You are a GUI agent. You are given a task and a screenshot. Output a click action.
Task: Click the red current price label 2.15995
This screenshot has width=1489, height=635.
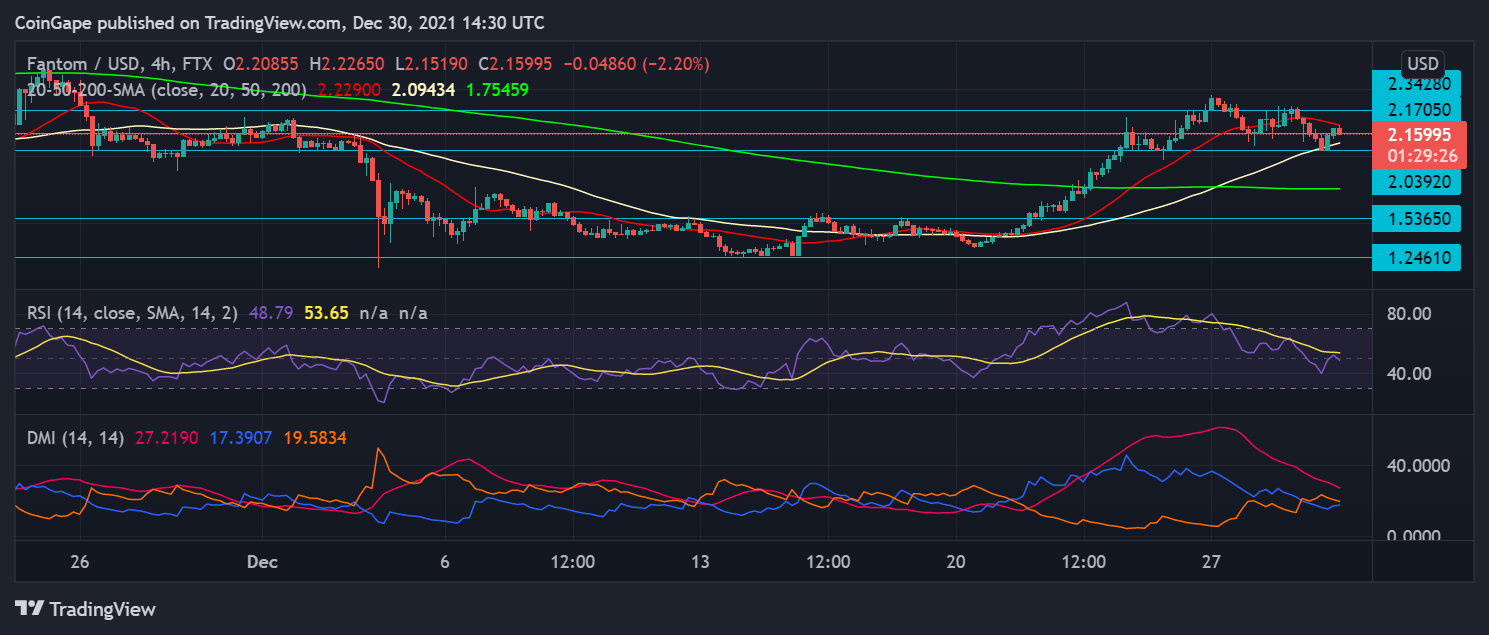pos(1421,134)
